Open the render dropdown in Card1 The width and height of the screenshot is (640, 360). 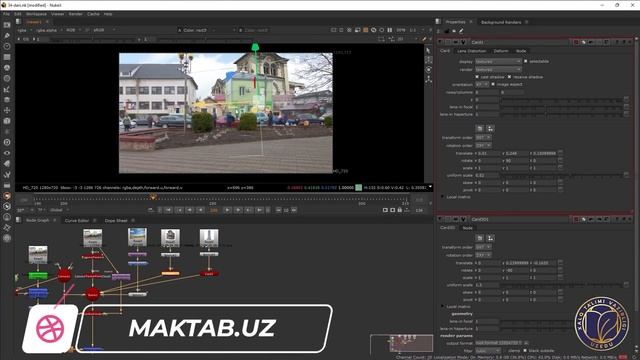pyautogui.click(x=498, y=69)
